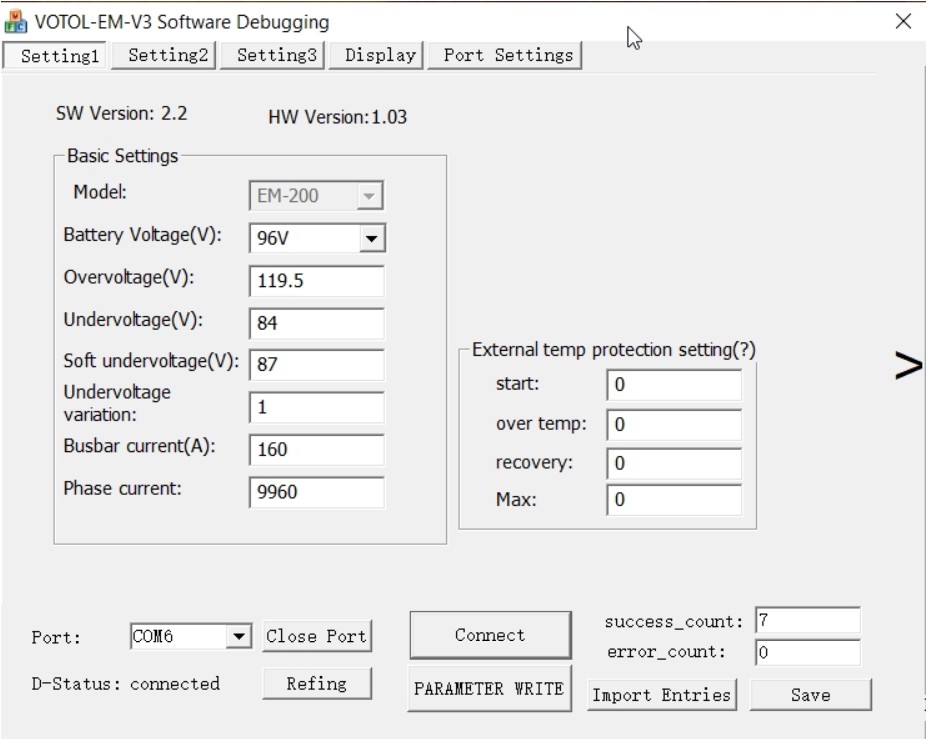Click the over temp input field

674,425
